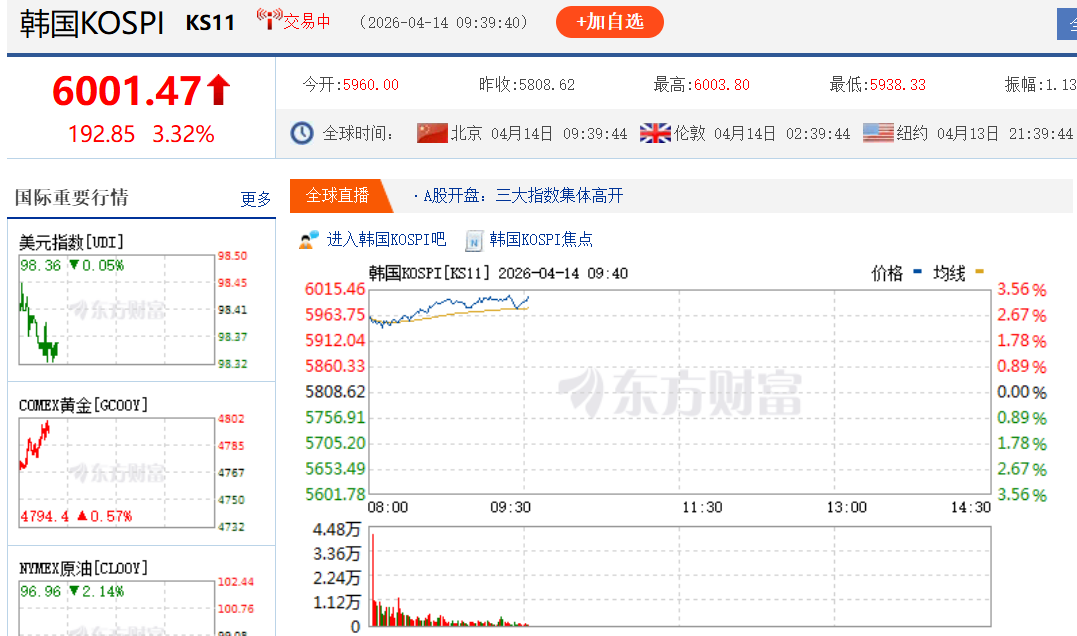Click the timestamp (2026-04-14 09:39:40)
Image resolution: width=1077 pixels, height=636 pixels.
point(444,23)
